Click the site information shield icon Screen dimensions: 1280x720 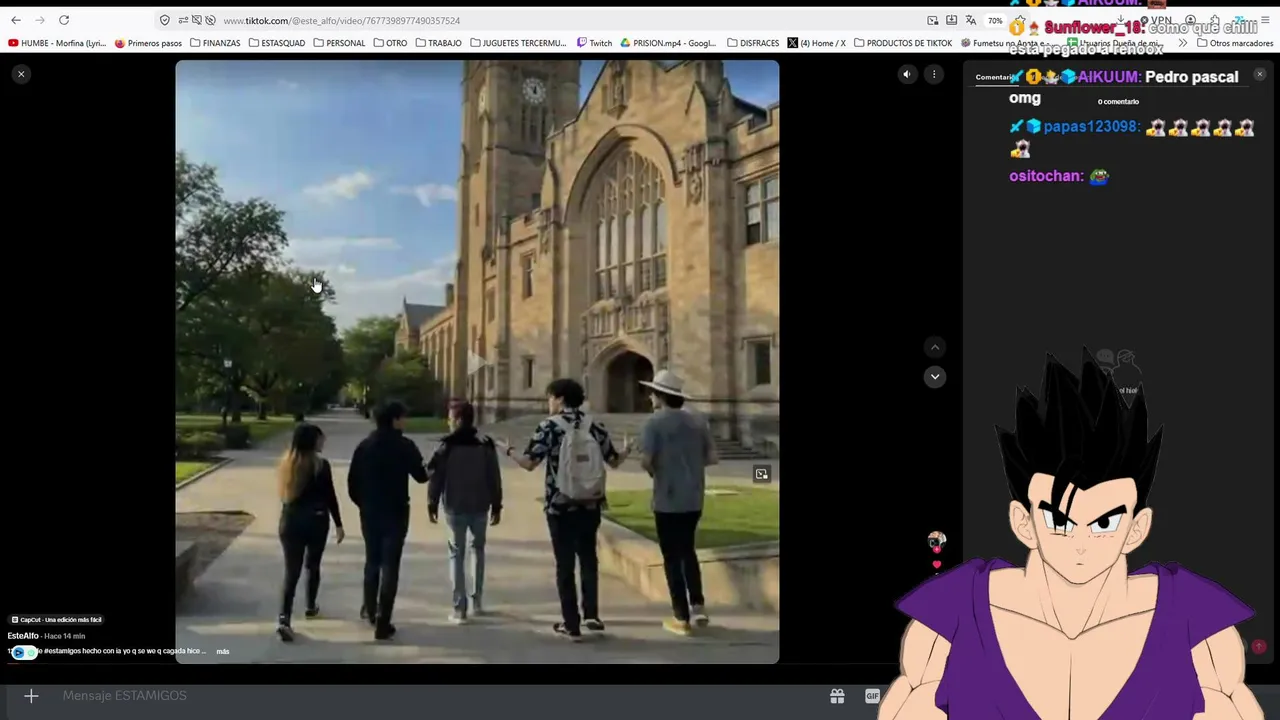(164, 20)
